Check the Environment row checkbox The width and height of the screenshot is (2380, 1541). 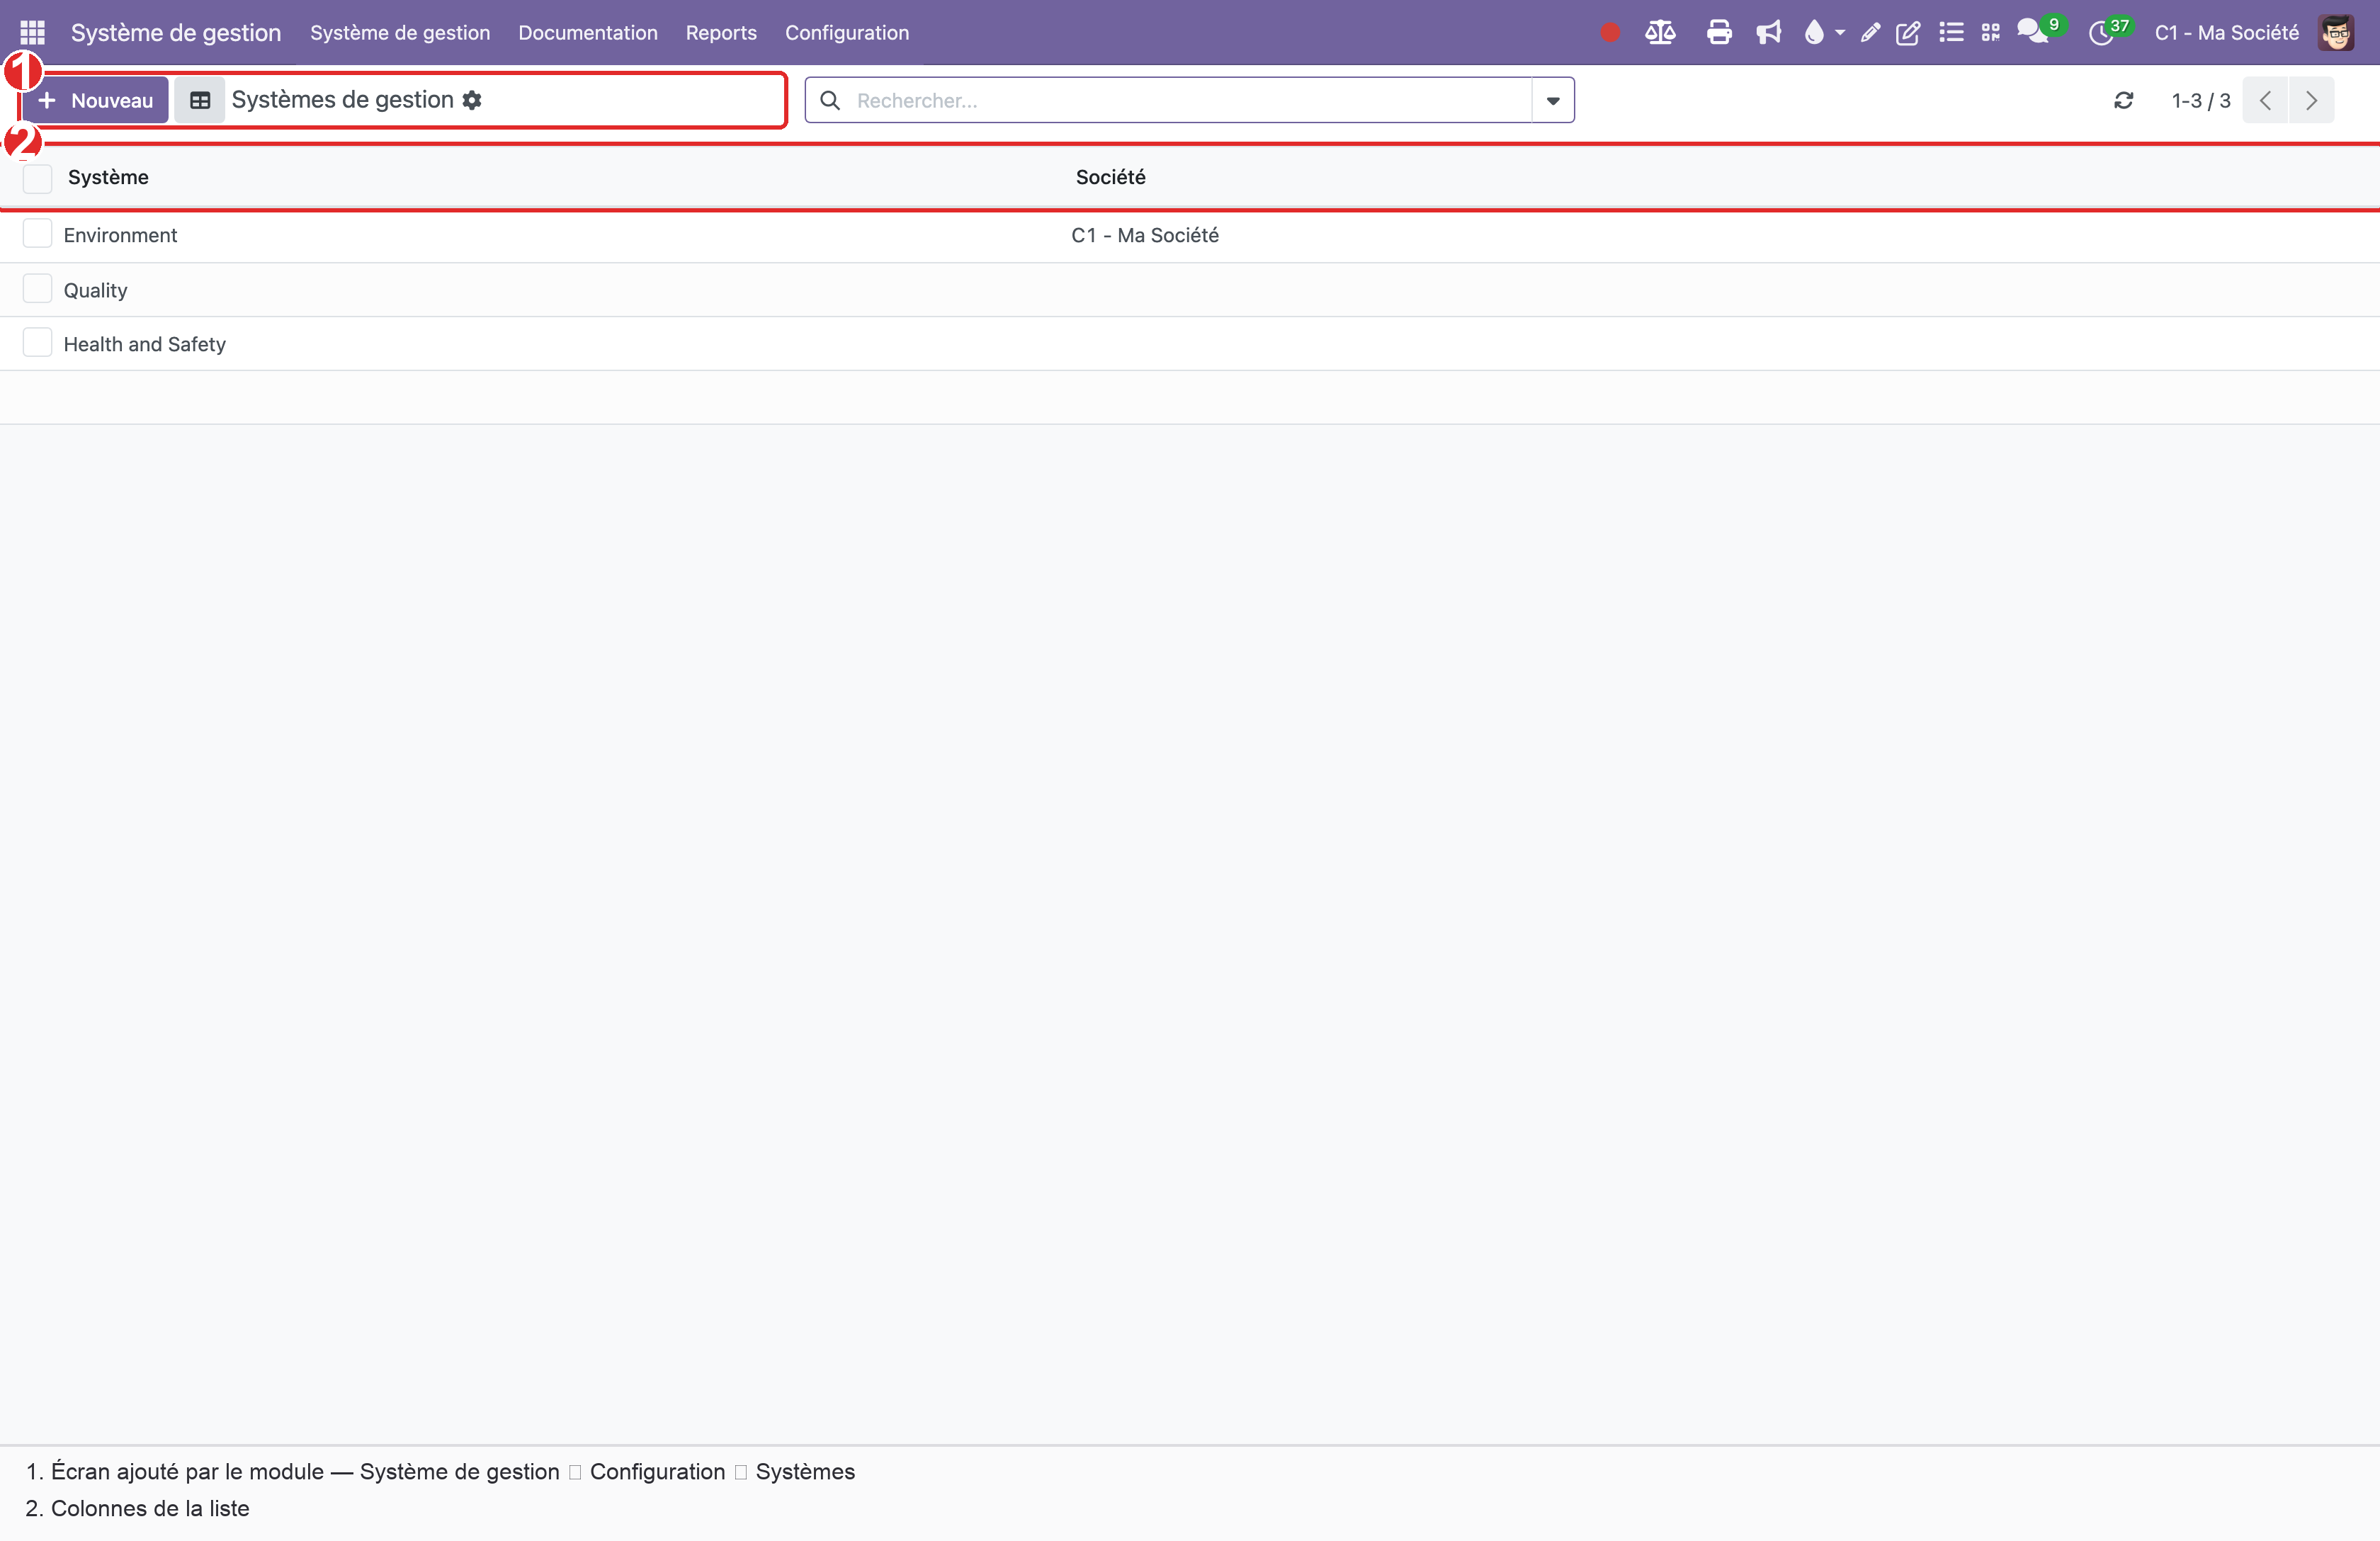coord(37,233)
